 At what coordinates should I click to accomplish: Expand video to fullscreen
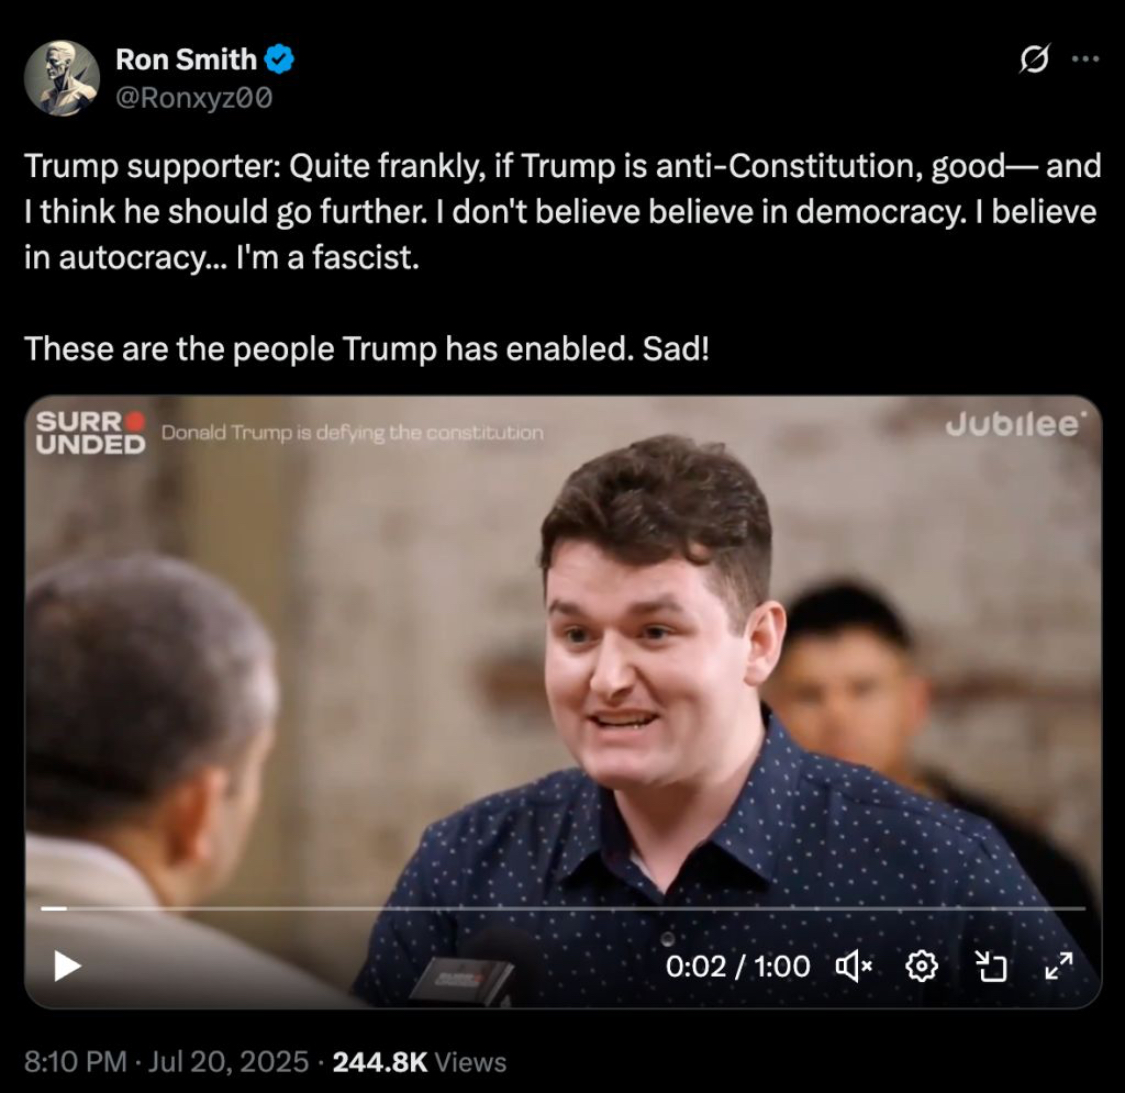coord(1059,966)
